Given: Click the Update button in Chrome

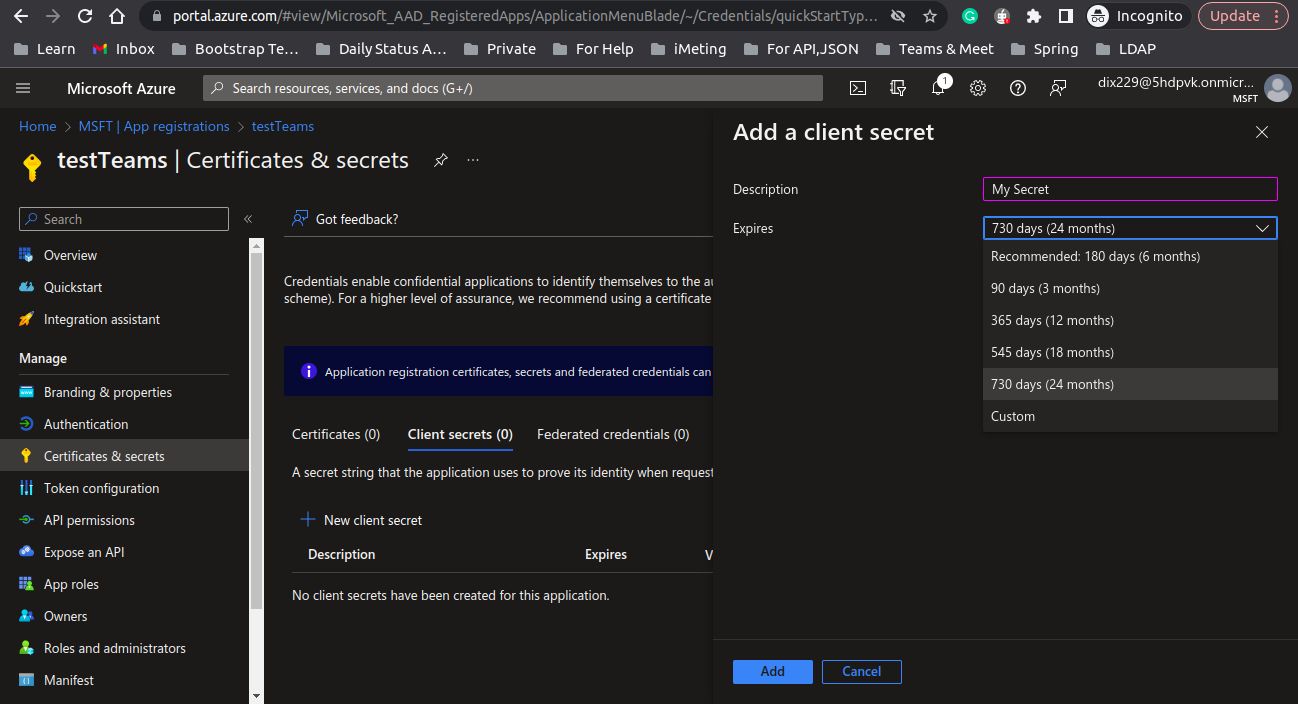Looking at the screenshot, I should 1243,16.
